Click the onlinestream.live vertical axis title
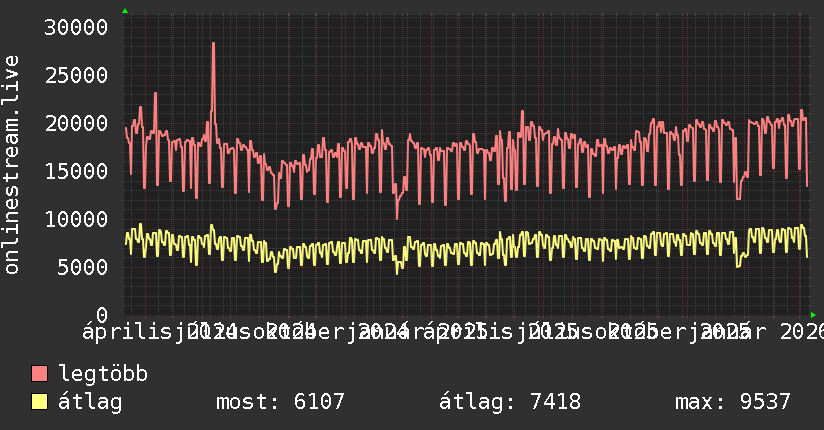The height and width of the screenshot is (430, 824). (x=12, y=165)
